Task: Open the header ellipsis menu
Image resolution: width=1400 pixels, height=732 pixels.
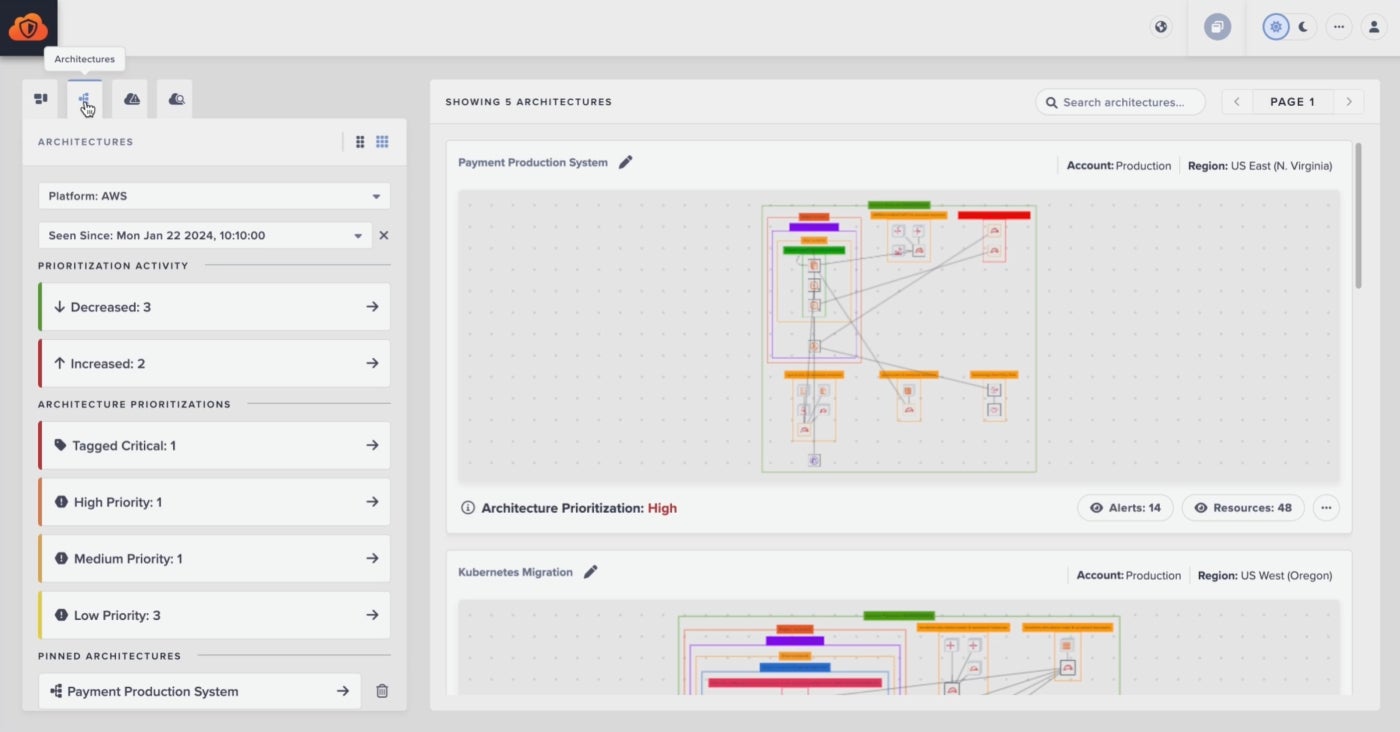Action: 1339,27
